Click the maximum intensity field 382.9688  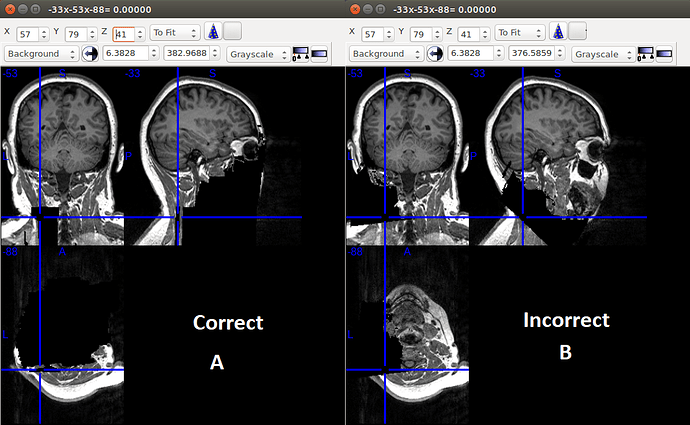tap(187, 53)
